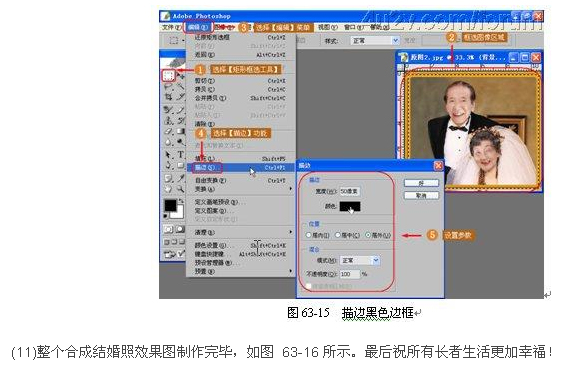Click the 取消 (Cancel) button
Screen dimensions: 567x367
tap(421, 196)
